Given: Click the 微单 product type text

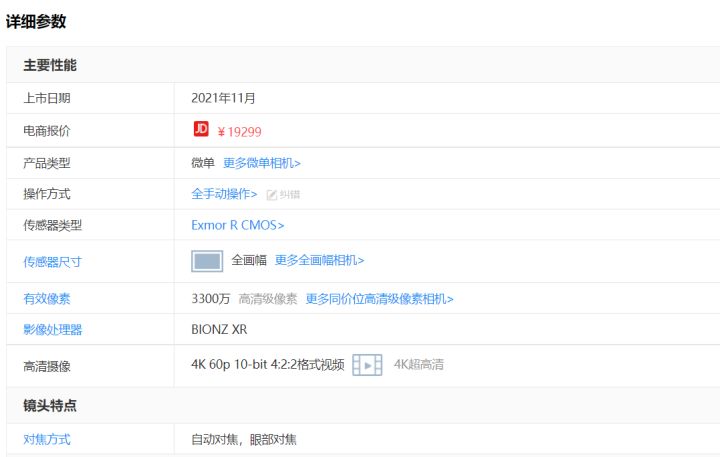Looking at the screenshot, I should click(203, 163).
